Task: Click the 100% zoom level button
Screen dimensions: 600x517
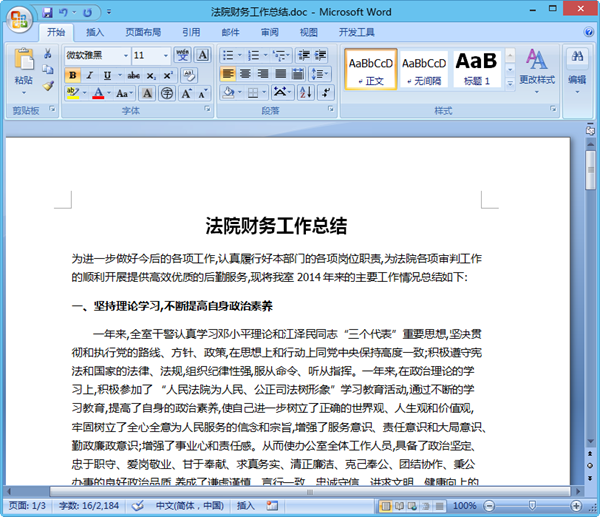Action: click(465, 506)
